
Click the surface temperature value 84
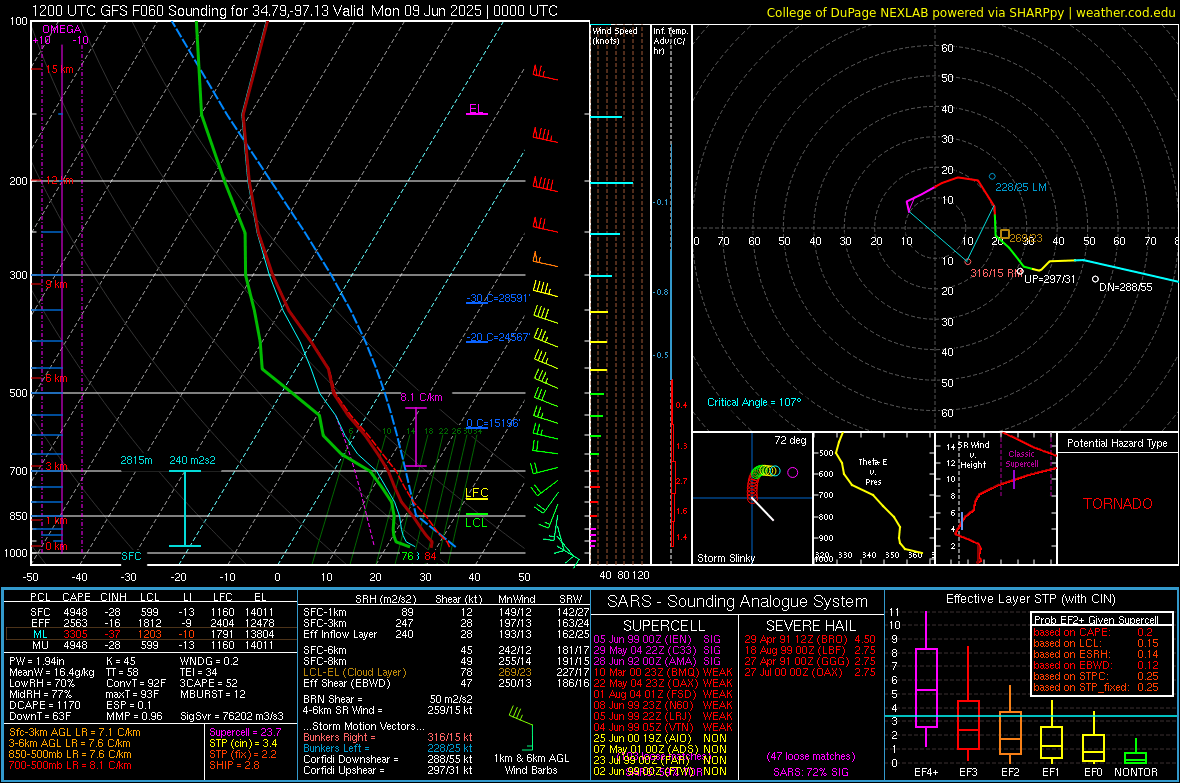coord(430,556)
